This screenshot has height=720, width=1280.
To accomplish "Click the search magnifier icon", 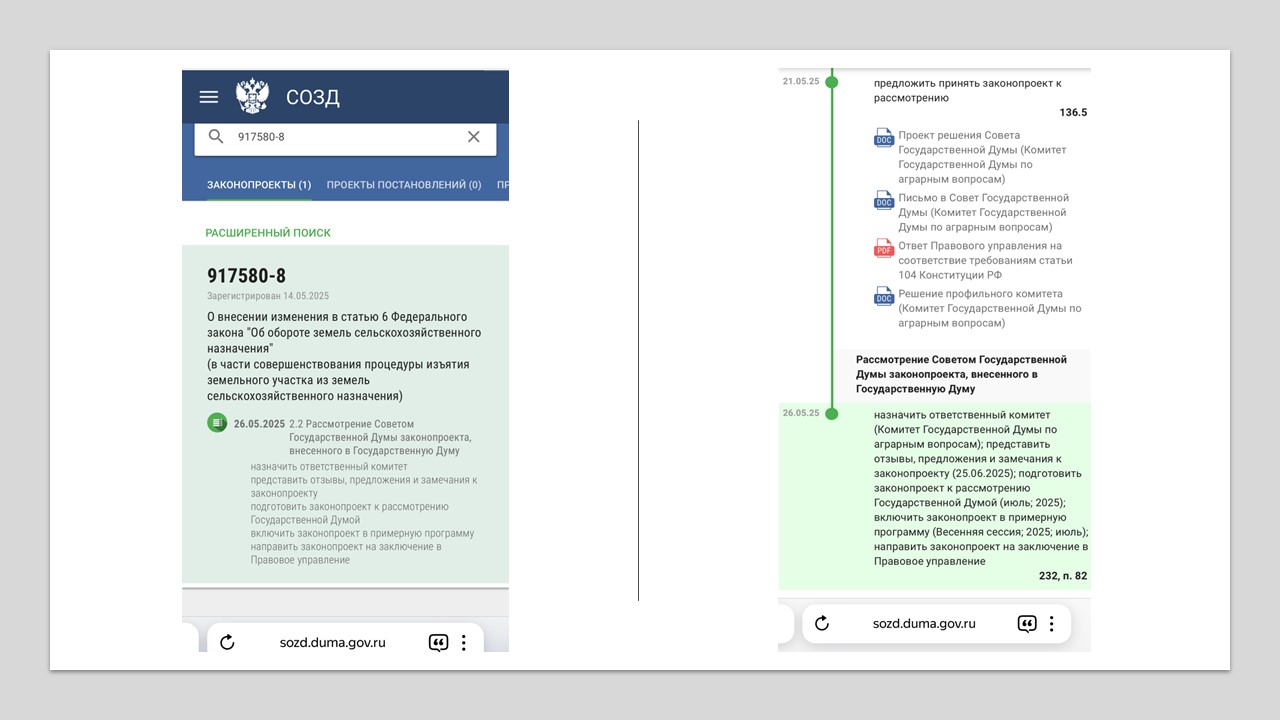I will point(216,137).
